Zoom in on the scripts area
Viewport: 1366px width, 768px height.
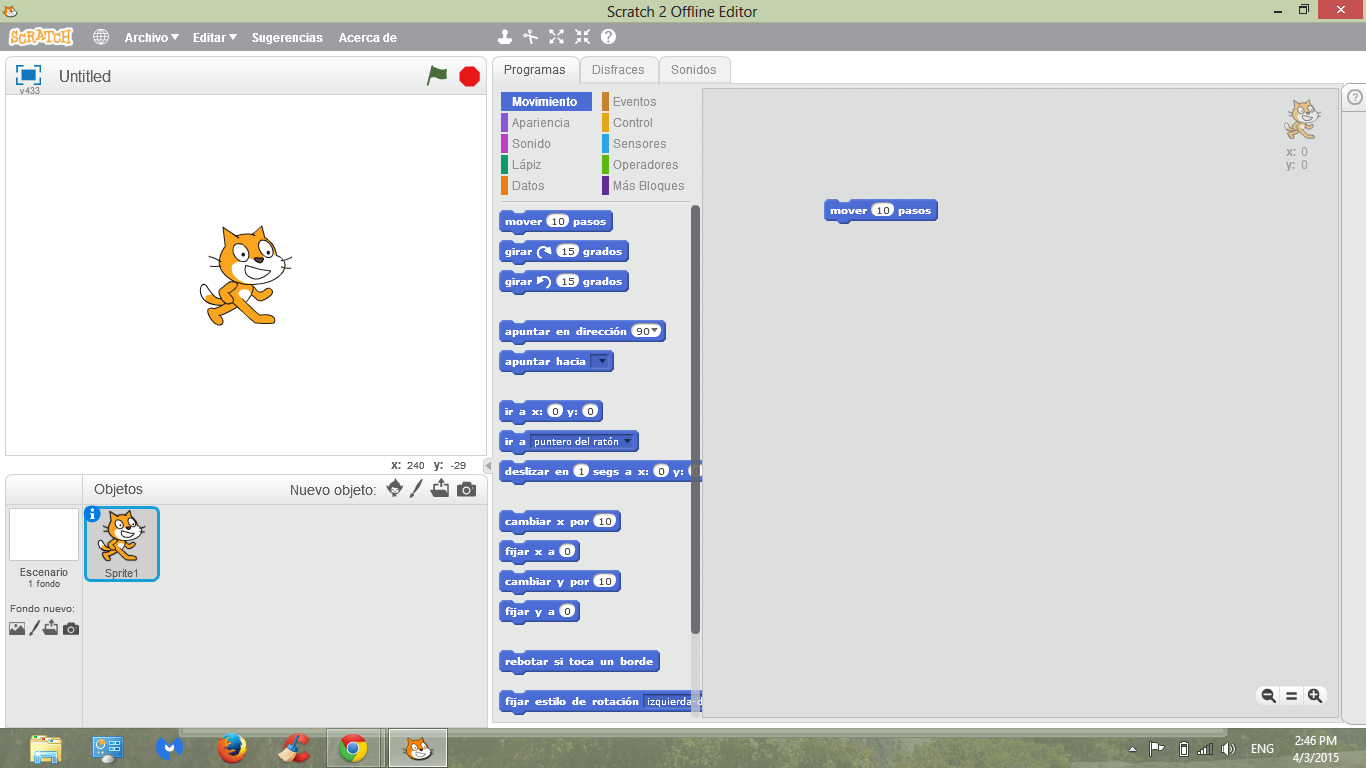[x=1315, y=695]
